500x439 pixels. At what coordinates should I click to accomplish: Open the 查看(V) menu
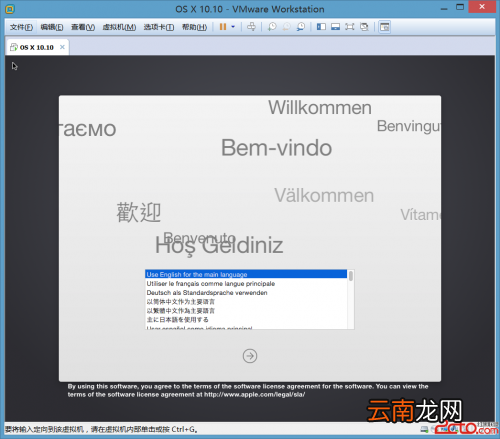(83, 27)
